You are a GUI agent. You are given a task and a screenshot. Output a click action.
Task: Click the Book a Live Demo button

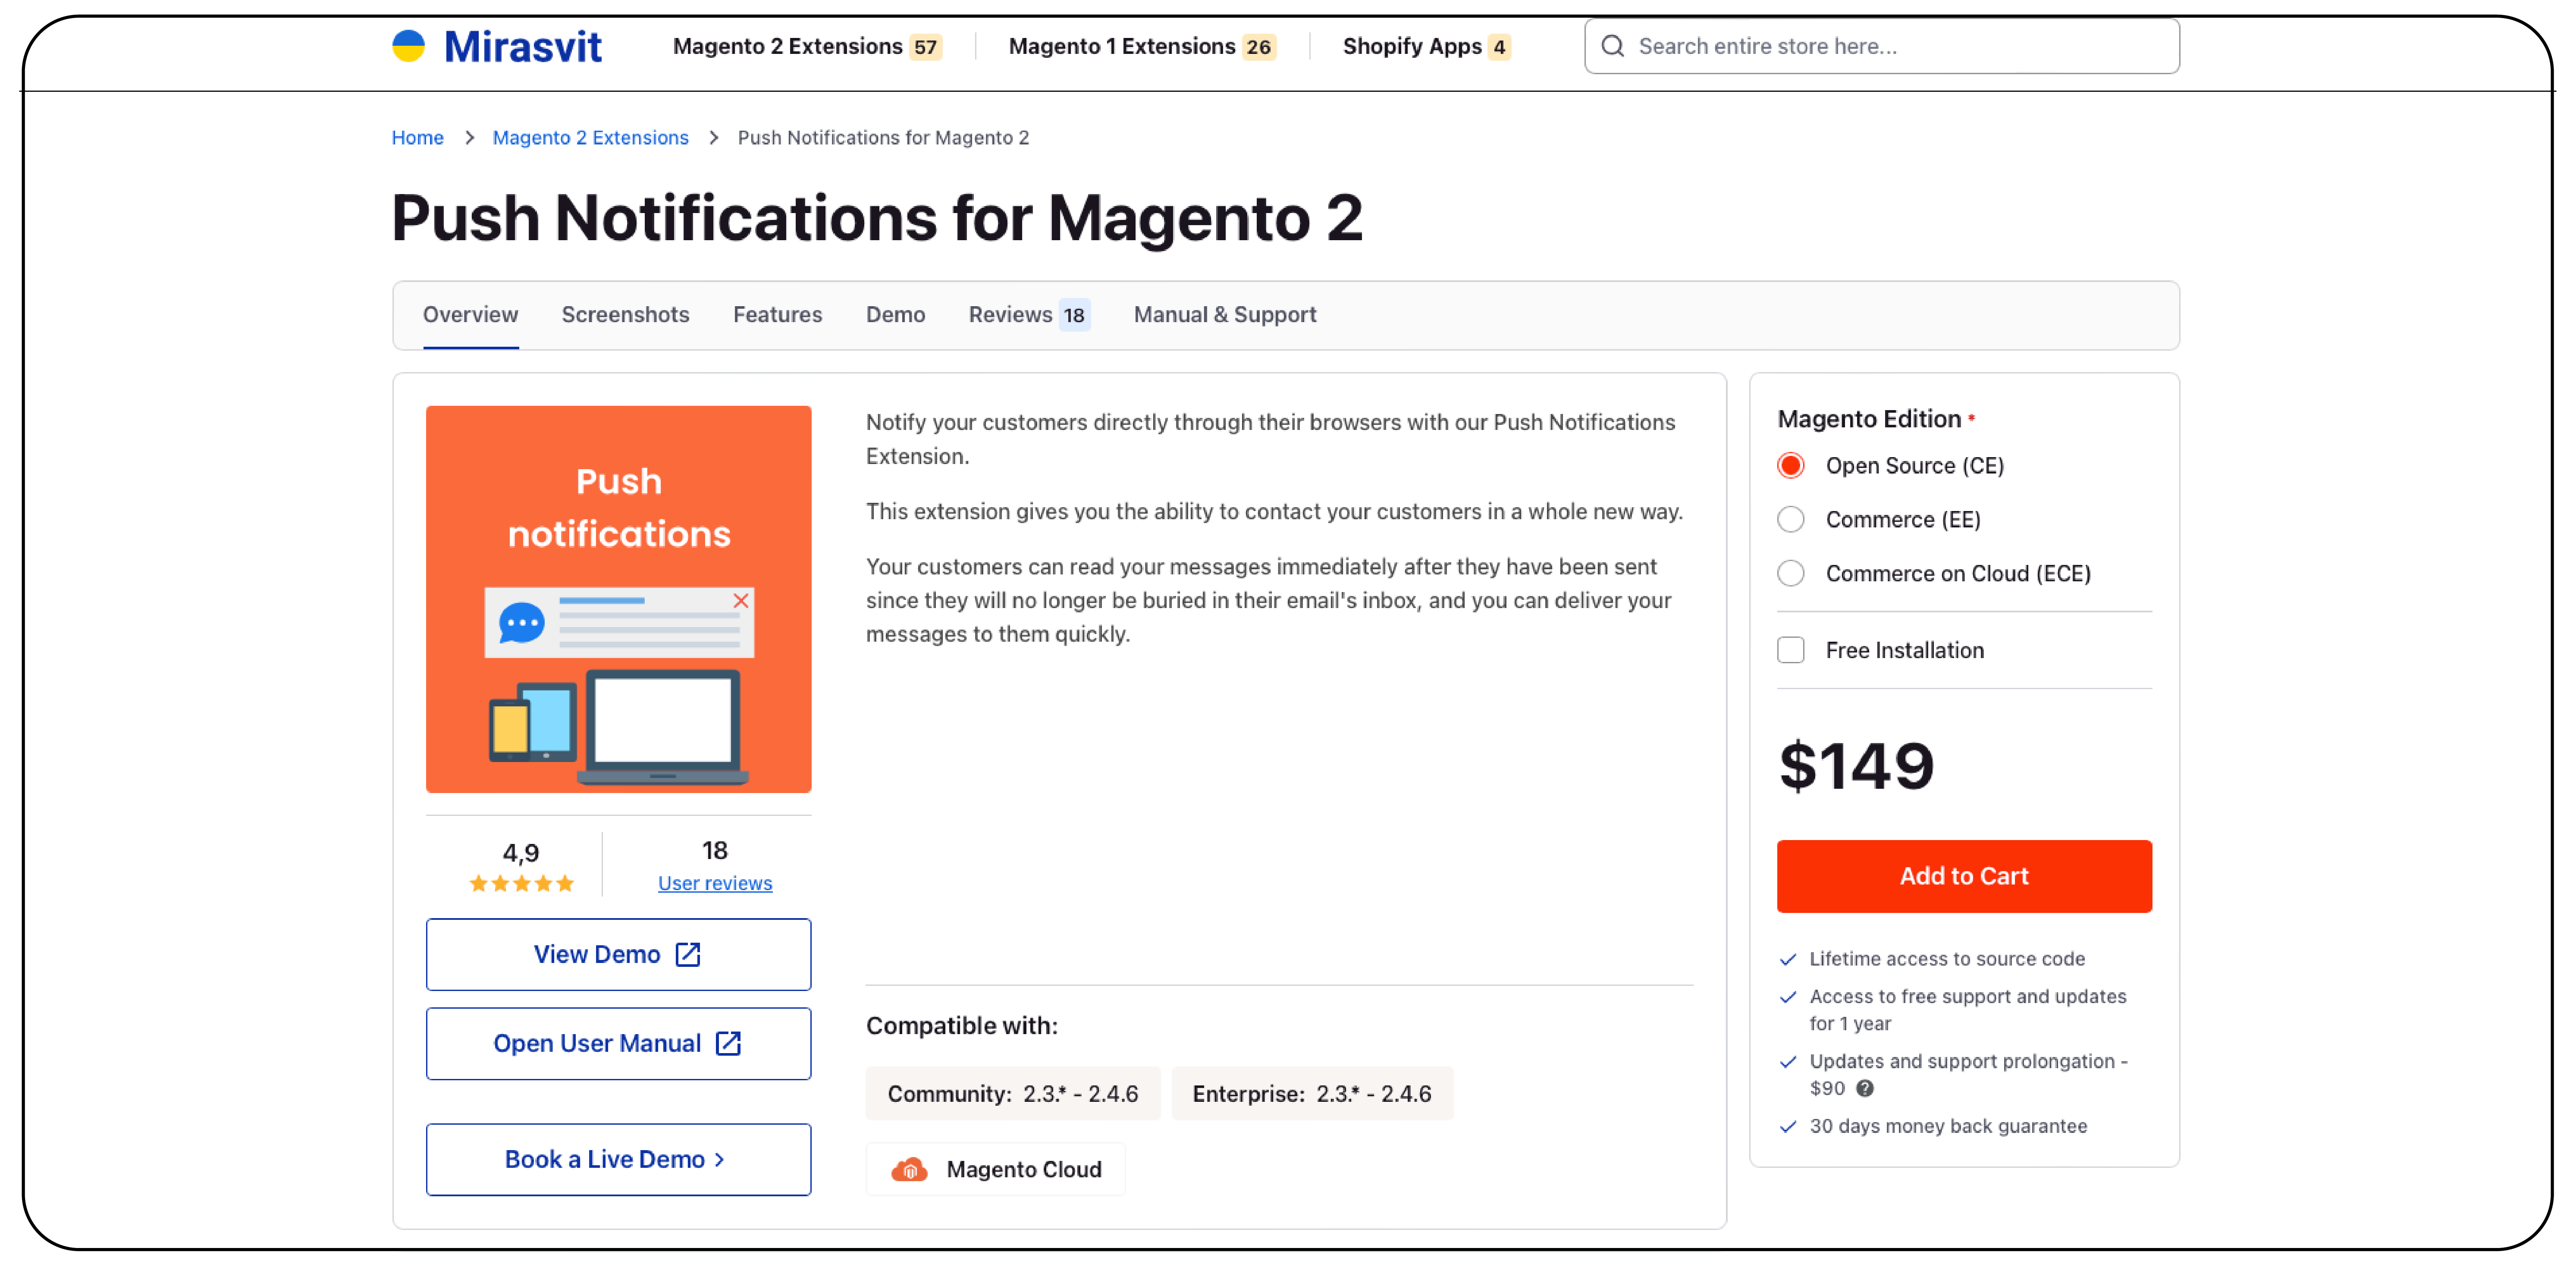(618, 1159)
